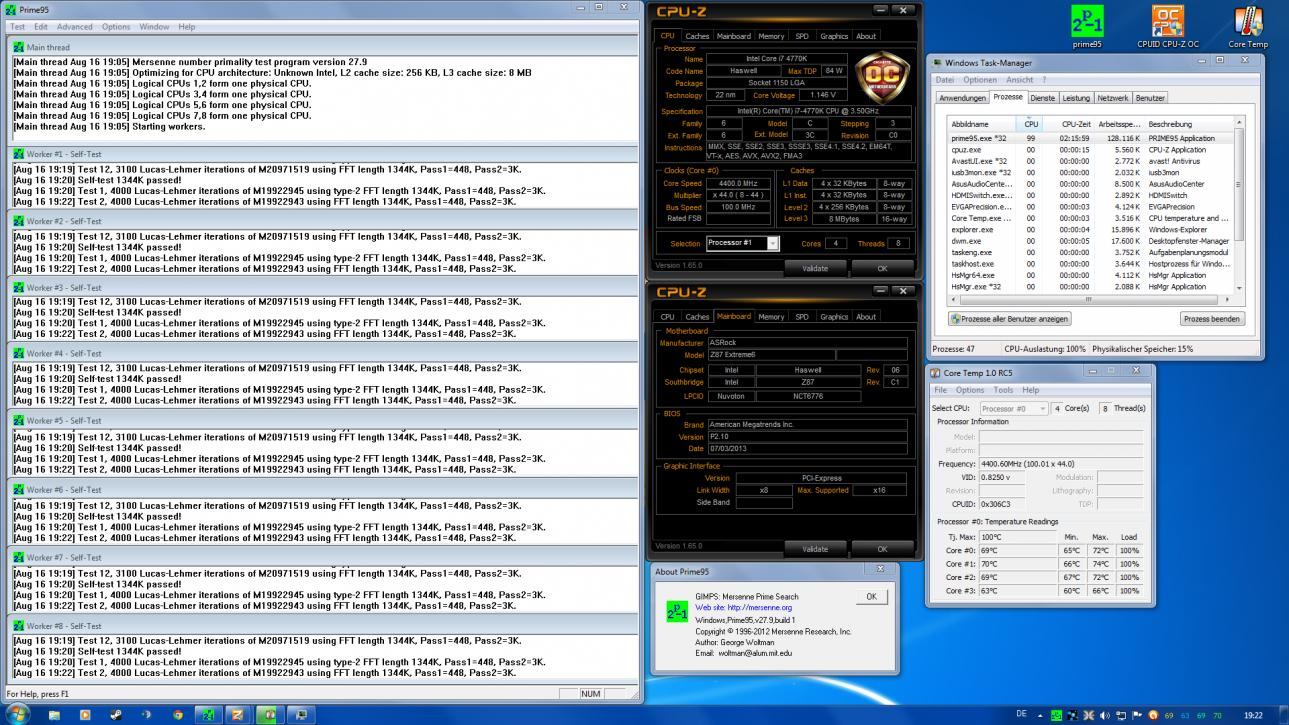Click the Worker #1 Self-Test window icon
The height and width of the screenshot is (725, 1289).
18,154
